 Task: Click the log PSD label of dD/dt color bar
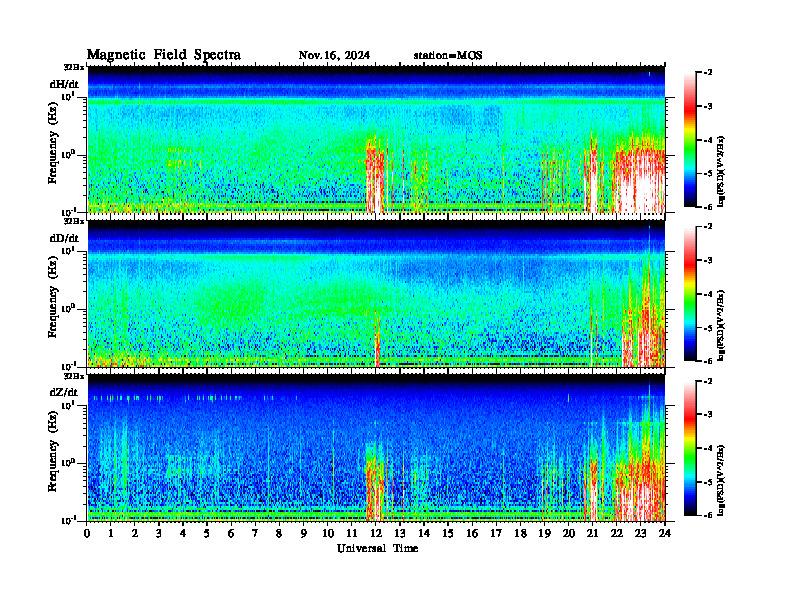[722, 326]
